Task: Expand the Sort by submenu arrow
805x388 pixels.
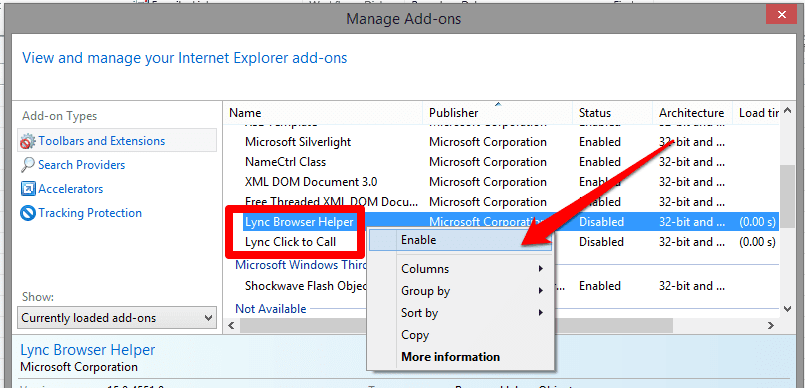Action: [x=541, y=313]
